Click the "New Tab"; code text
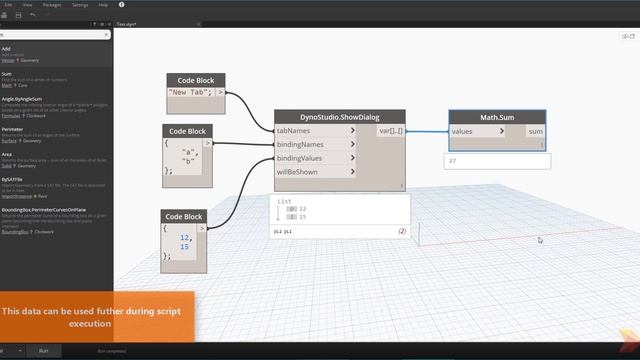Screen dimensions: 640x360 [x=191, y=92]
